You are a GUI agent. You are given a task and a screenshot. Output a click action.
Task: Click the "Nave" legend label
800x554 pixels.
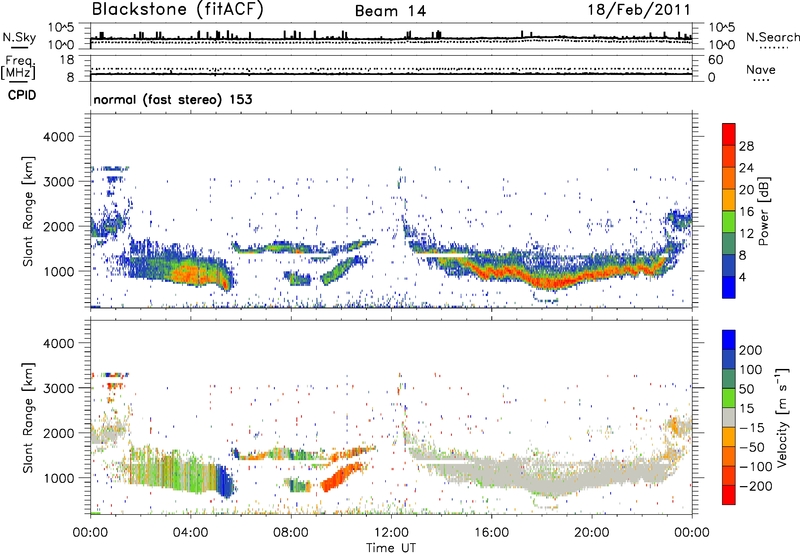coord(760,69)
